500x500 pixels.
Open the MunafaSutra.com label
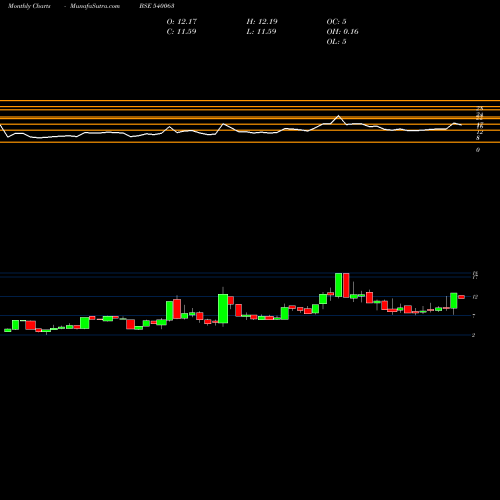pyautogui.click(x=95, y=6)
